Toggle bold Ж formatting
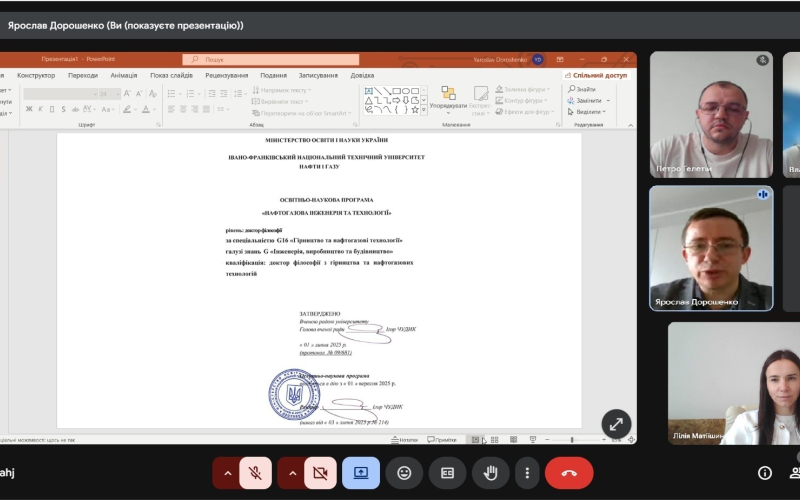Screen dimensions: 800x500 (29, 109)
